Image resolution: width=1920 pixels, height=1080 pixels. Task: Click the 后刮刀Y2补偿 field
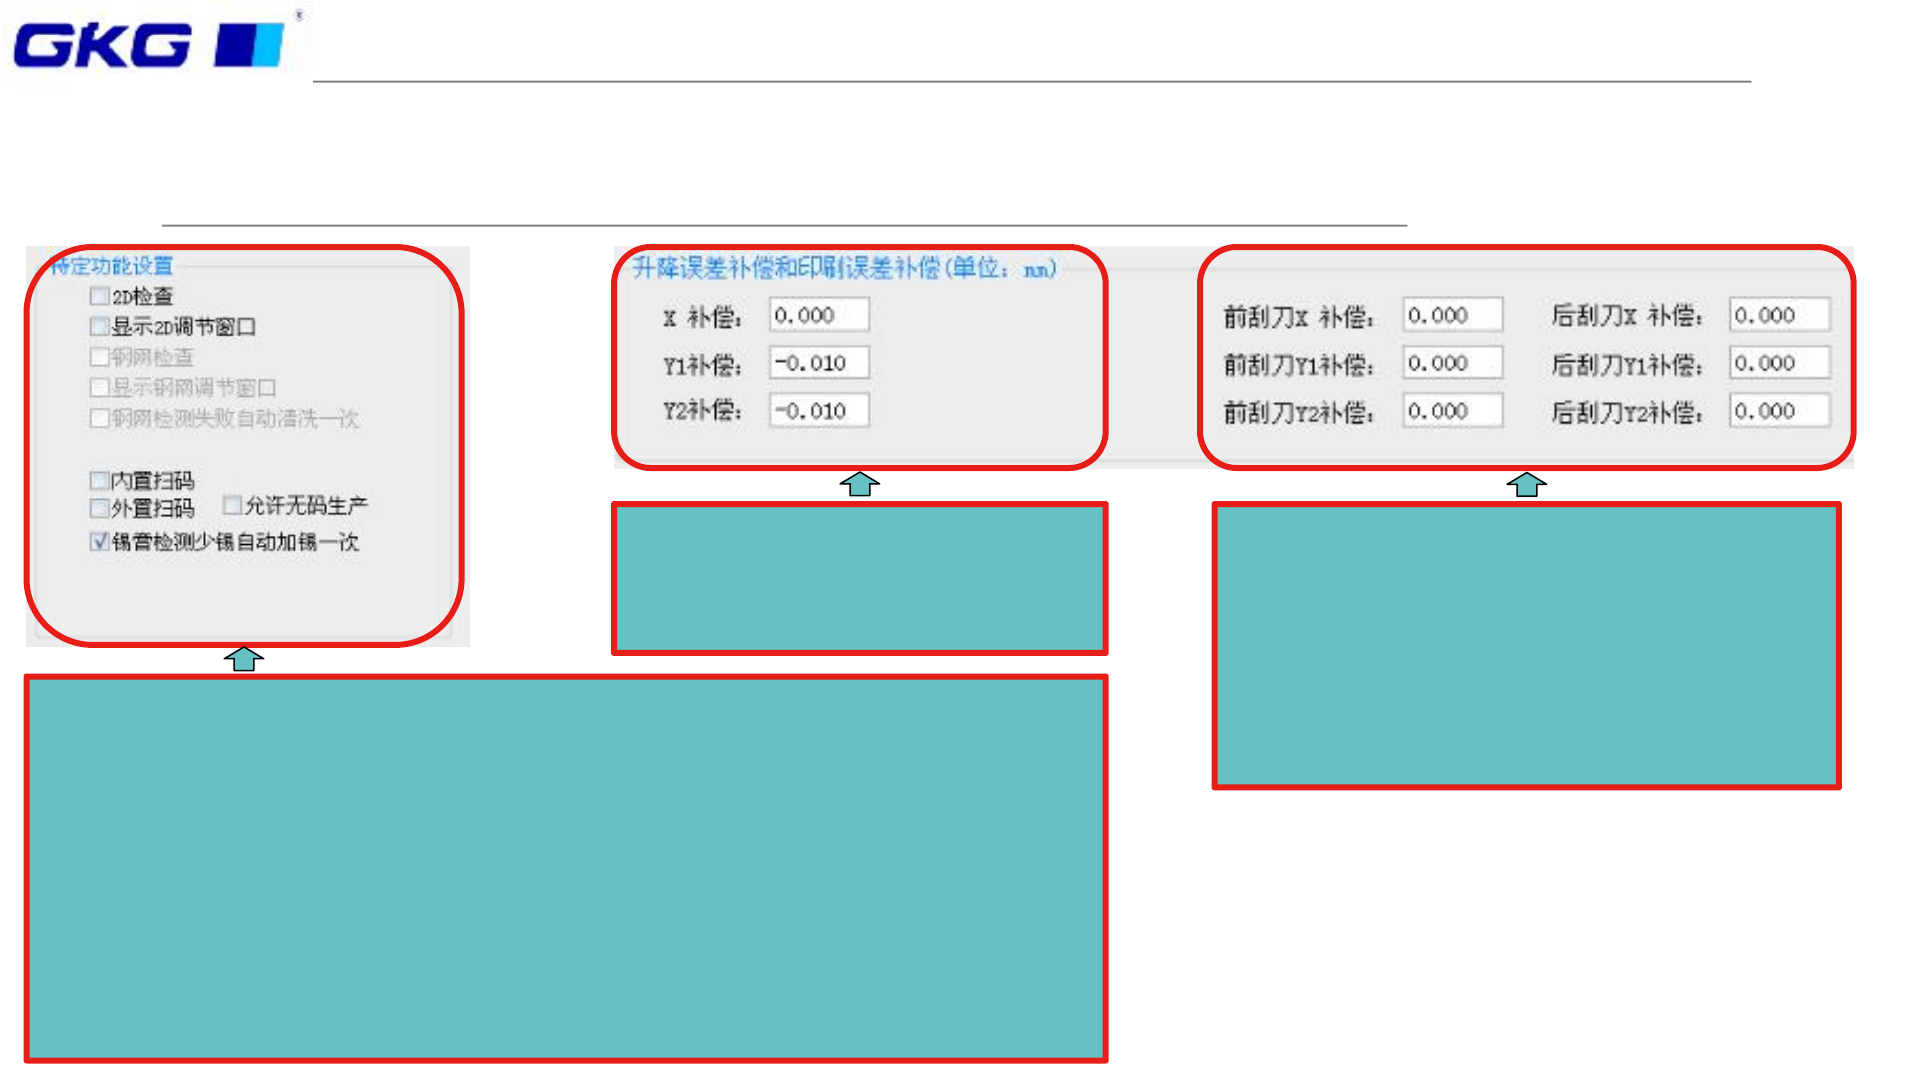point(1779,411)
